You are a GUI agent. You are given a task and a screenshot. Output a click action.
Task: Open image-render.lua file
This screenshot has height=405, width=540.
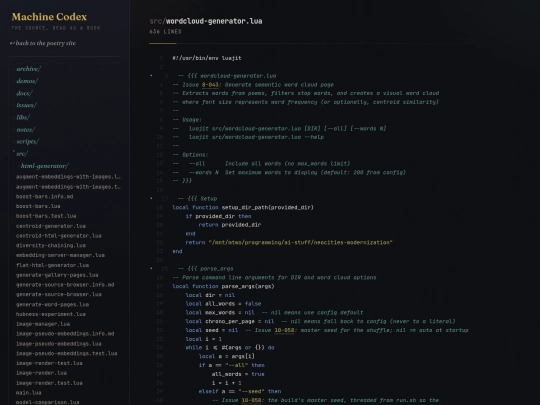(x=41, y=373)
